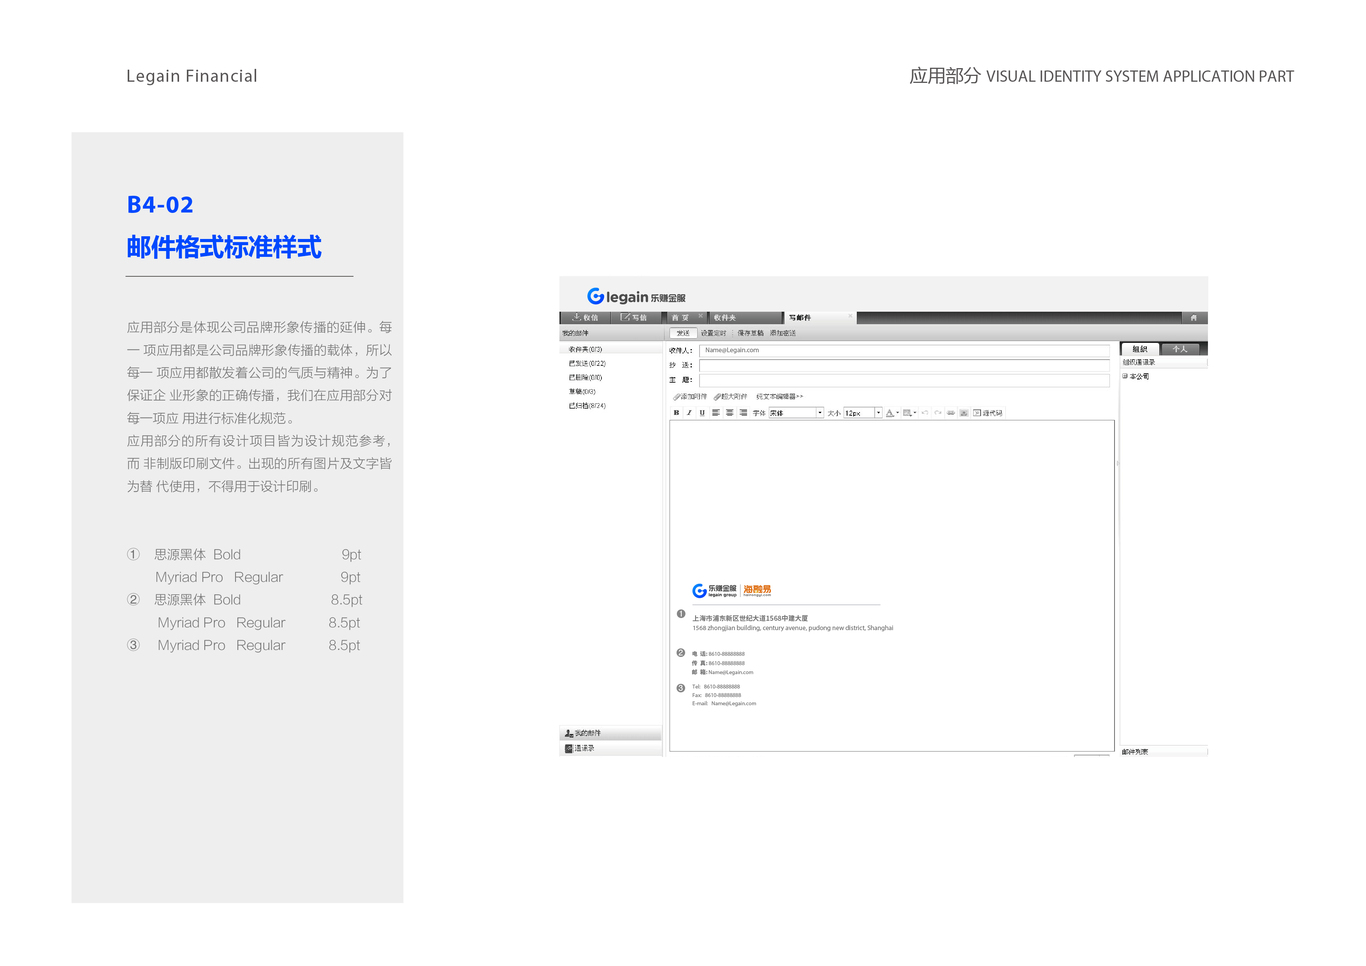Click the insert image icon

[964, 413]
